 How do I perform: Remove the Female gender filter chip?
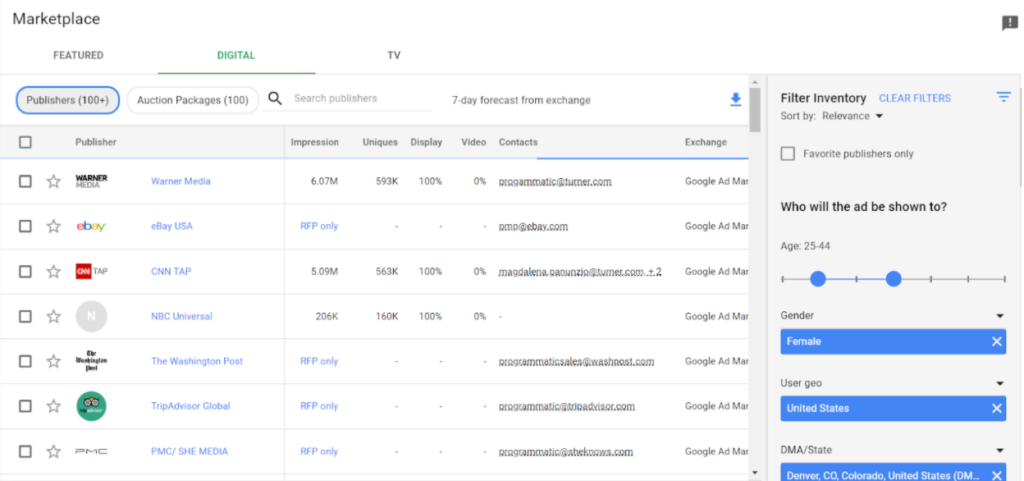coord(997,341)
